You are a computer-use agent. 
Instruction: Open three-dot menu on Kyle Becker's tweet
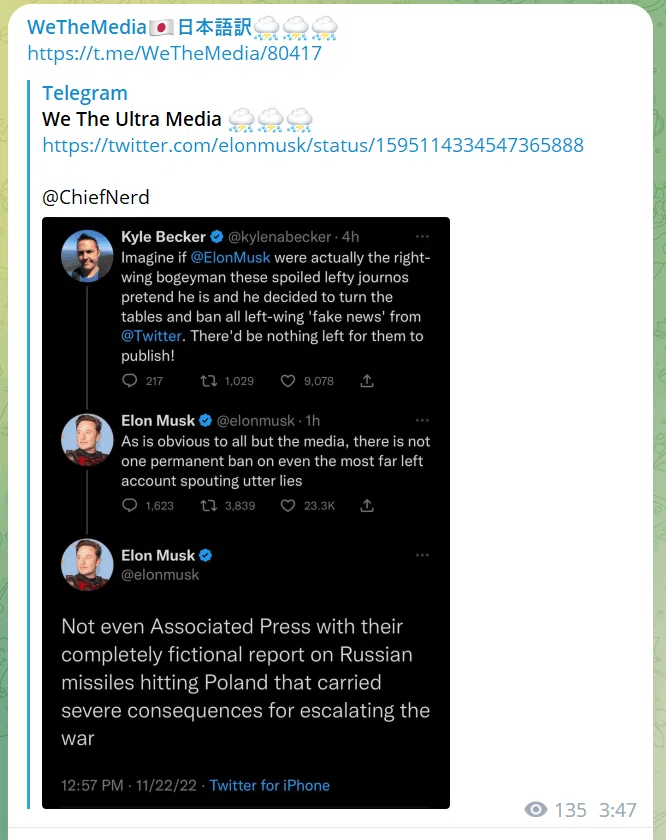[422, 236]
